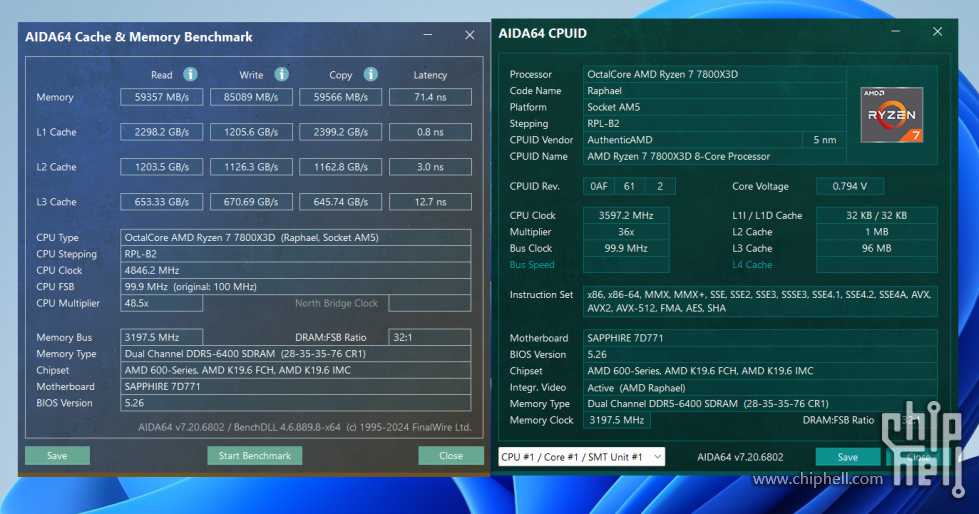
Task: Click CPU Clock 4846.2 MHz field
Action: click(295, 270)
